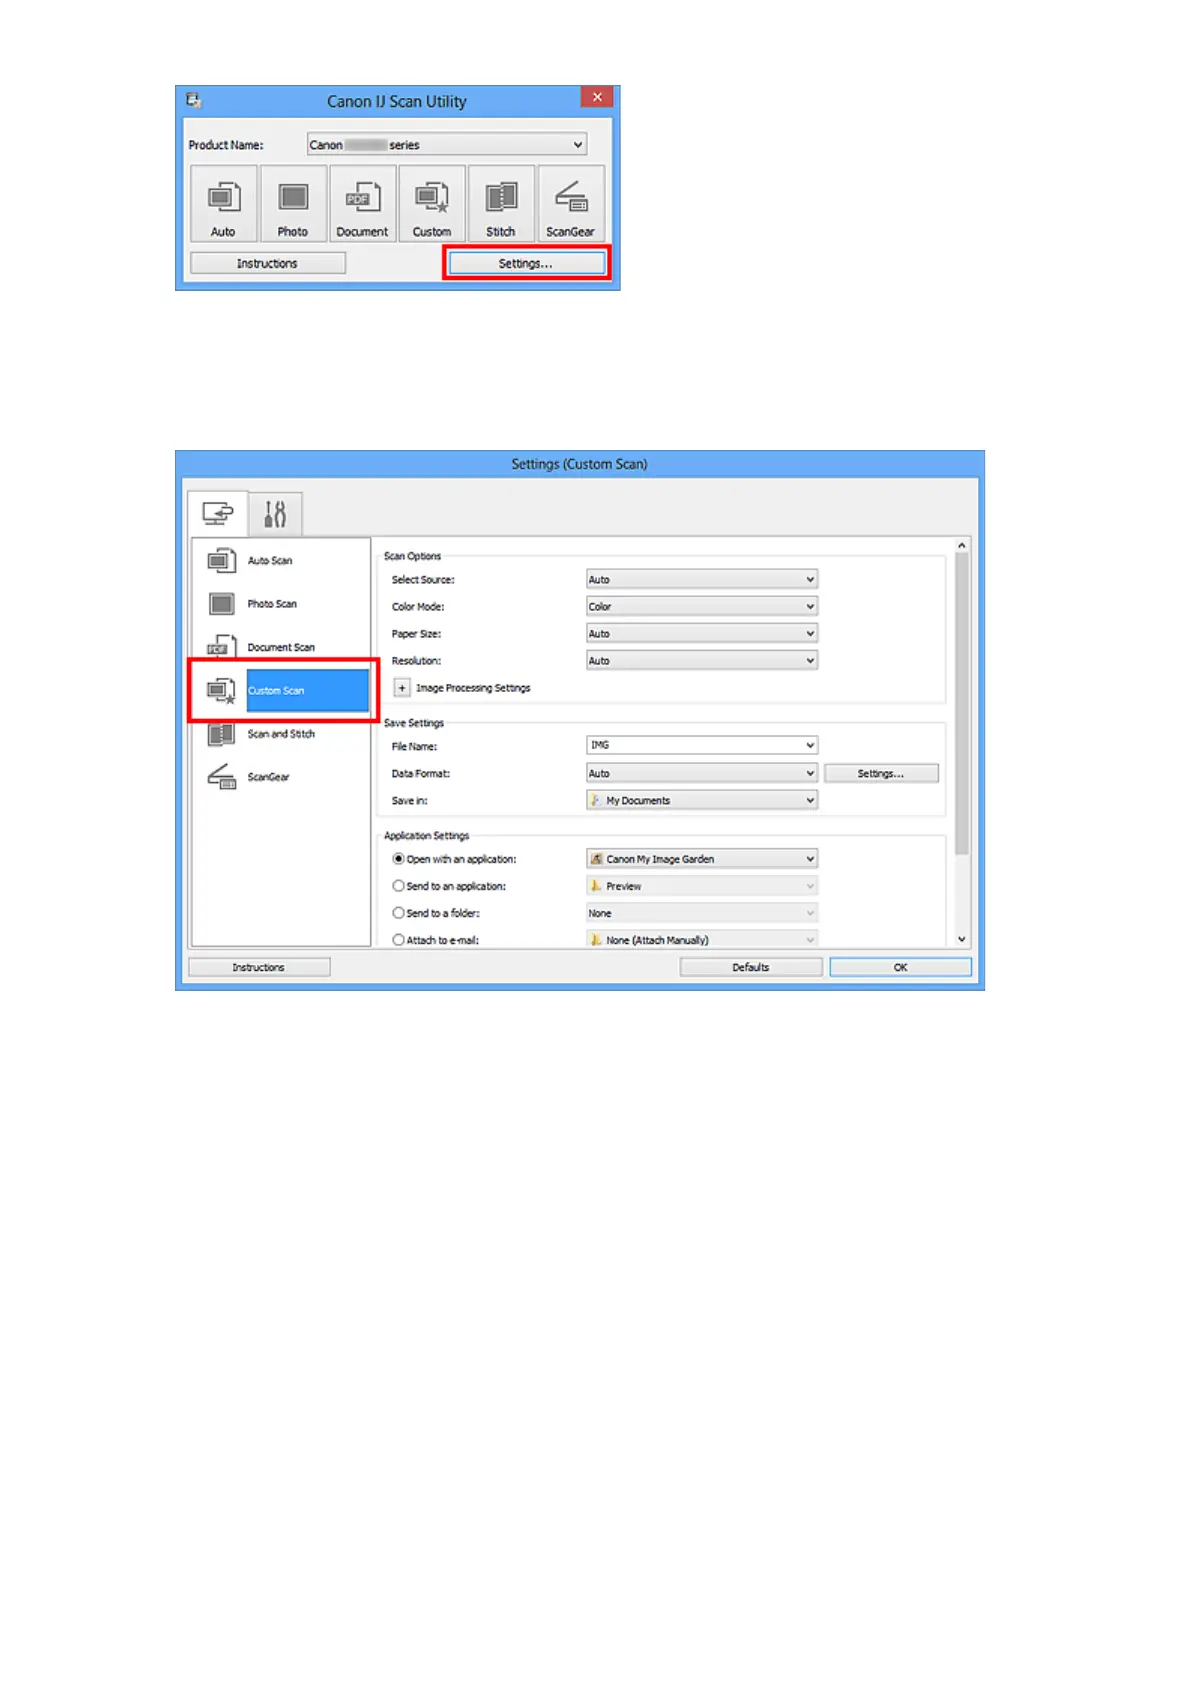Click the Custom scan icon in Scan Utility
The width and height of the screenshot is (1191, 1684).
tap(432, 204)
